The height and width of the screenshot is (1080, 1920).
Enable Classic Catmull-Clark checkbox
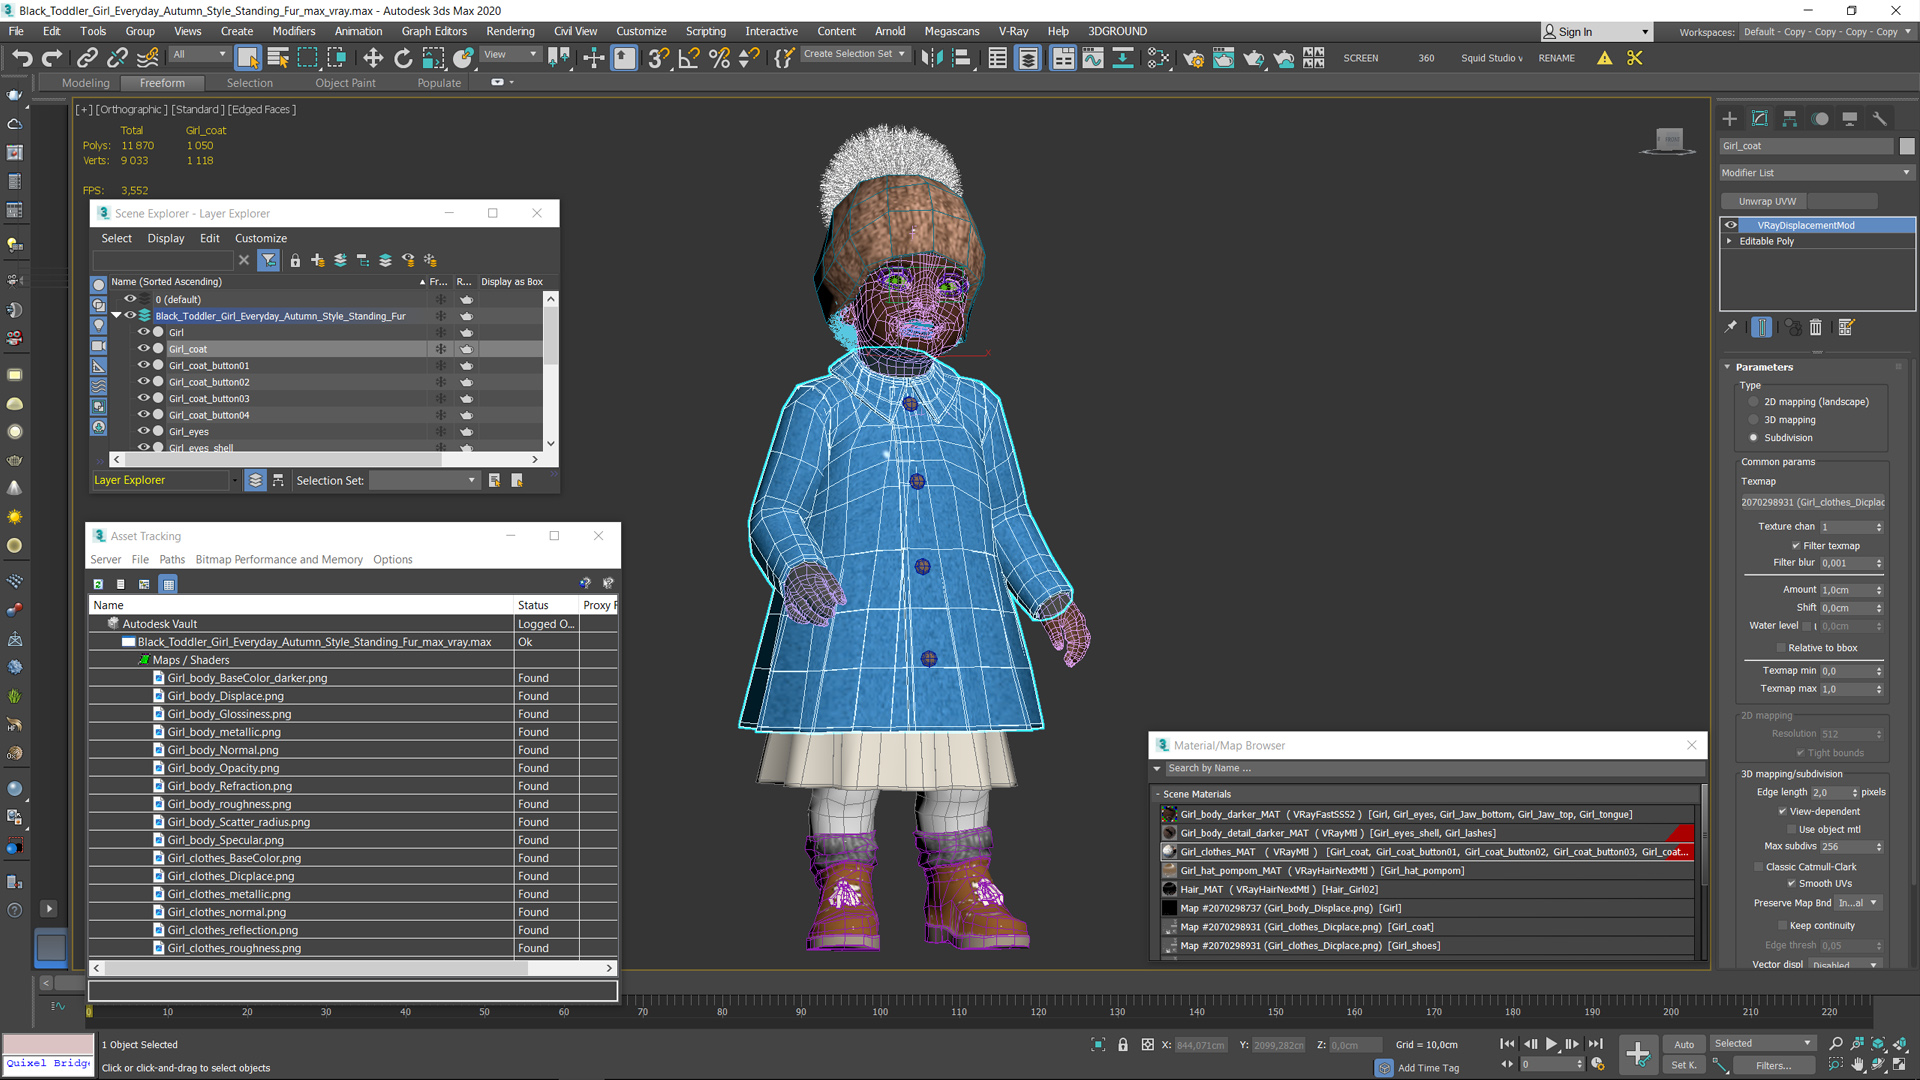pos(1759,867)
